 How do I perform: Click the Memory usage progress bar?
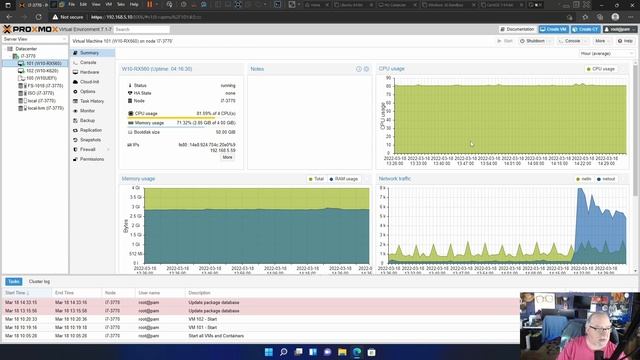click(181, 127)
